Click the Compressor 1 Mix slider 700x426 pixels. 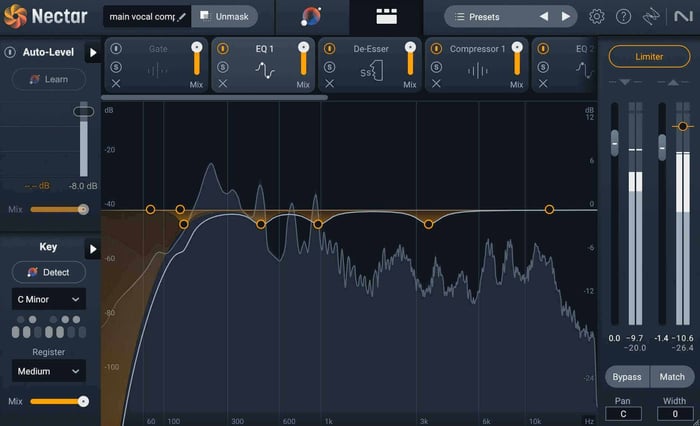[x=517, y=59]
